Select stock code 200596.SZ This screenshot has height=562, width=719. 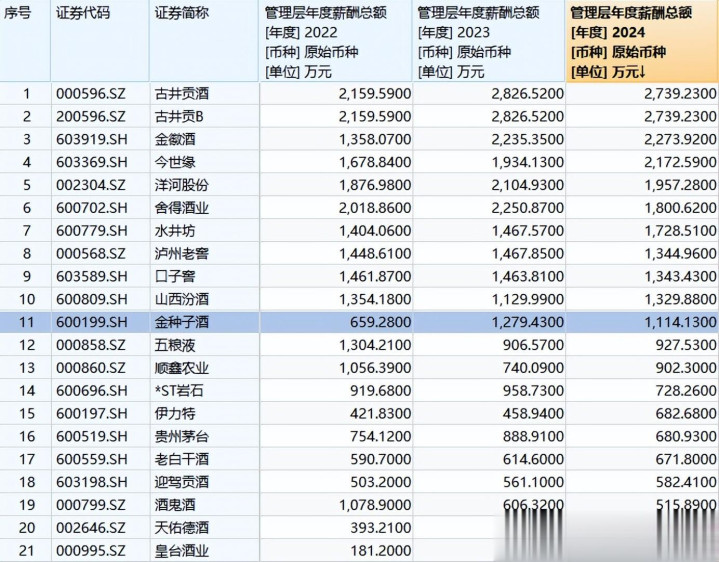pos(91,117)
